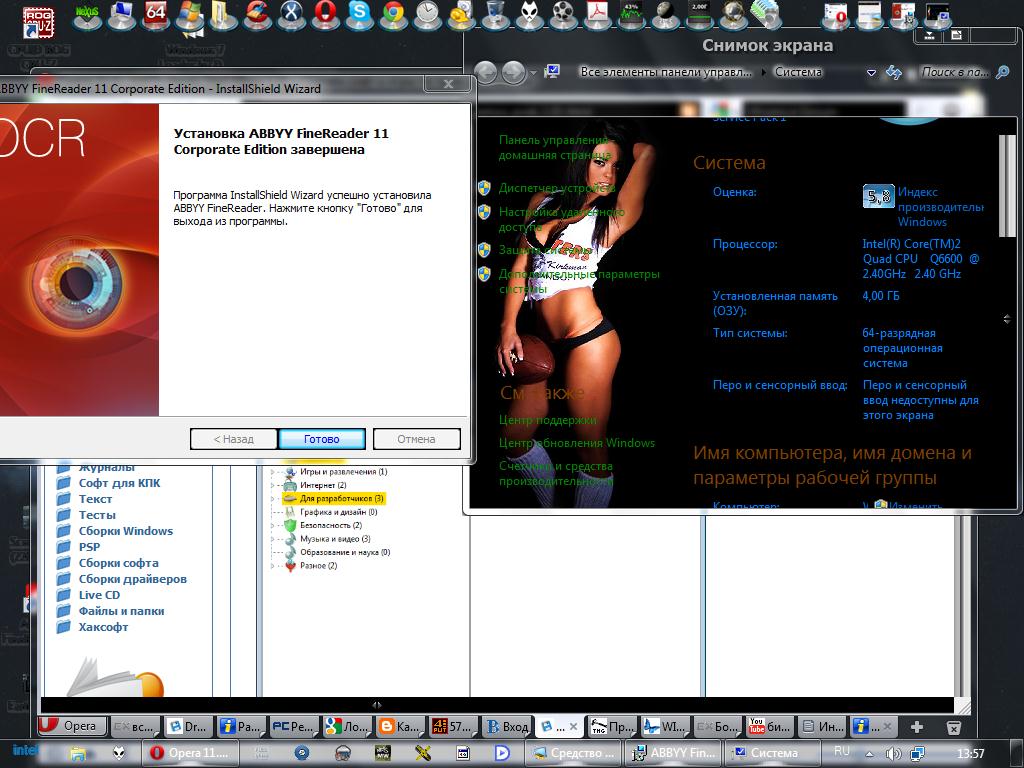The width and height of the screenshot is (1024, 768).
Task: Open the folder icon in the dock
Action: point(223,14)
